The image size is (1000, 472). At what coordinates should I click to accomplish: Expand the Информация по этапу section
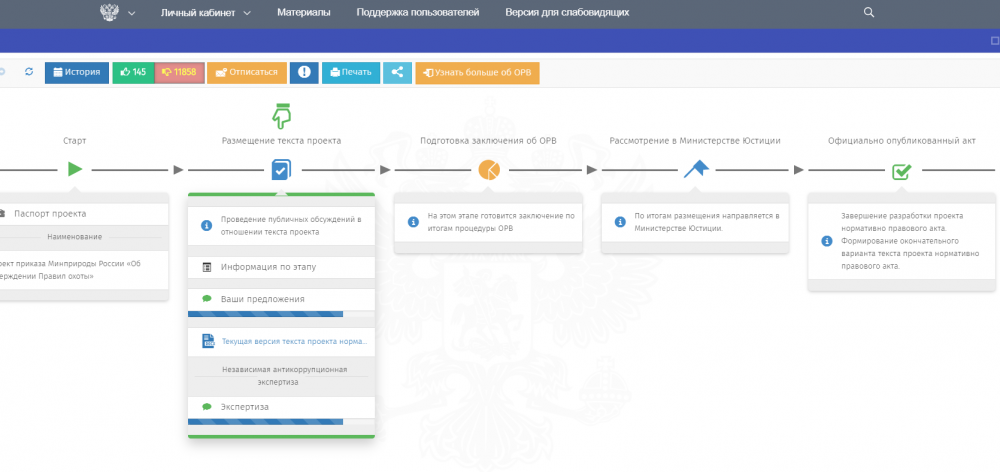pos(281,267)
